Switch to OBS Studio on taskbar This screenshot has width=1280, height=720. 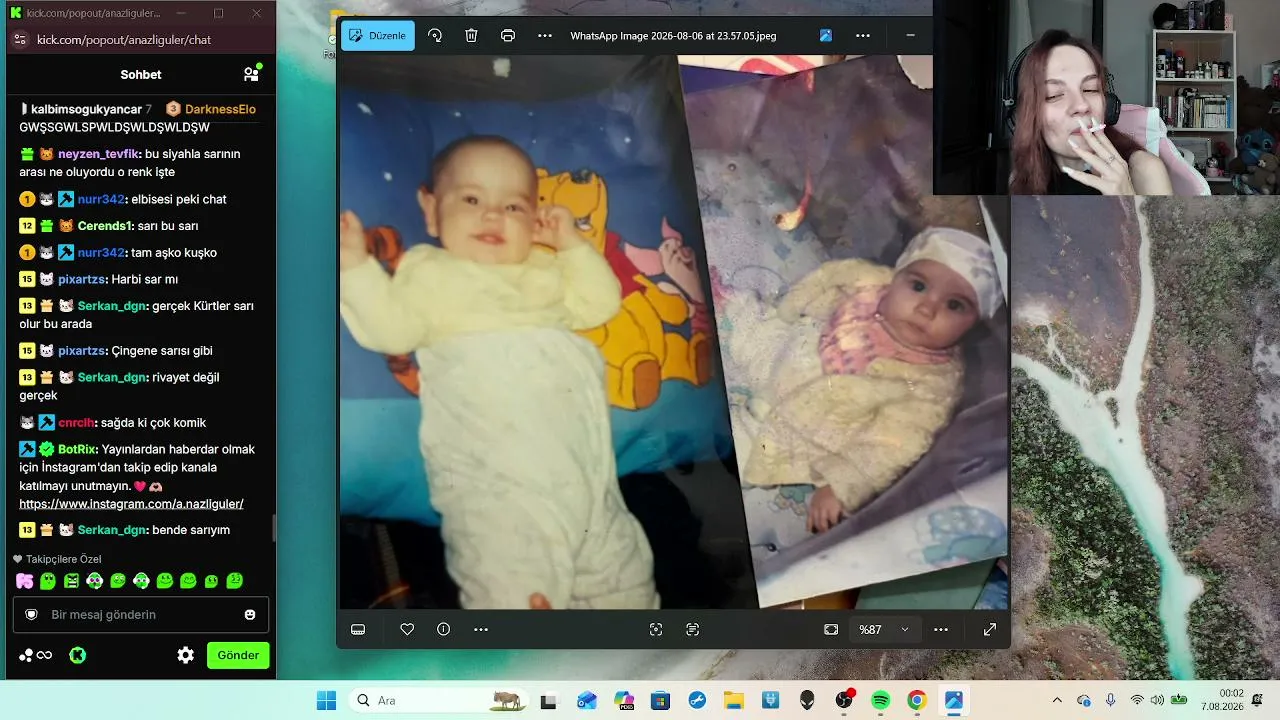tap(844, 700)
